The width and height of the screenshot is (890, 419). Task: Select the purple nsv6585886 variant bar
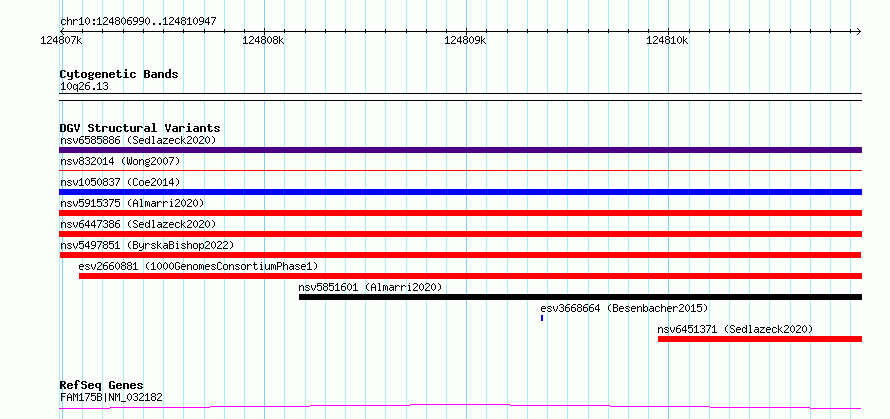(460, 150)
